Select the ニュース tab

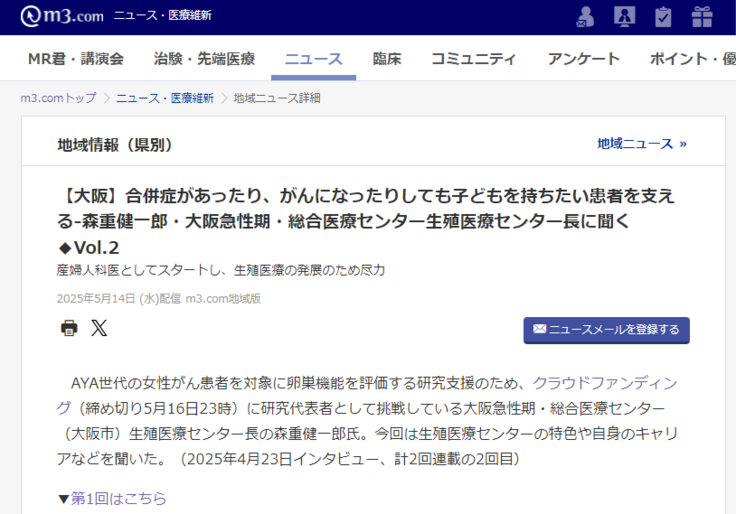[313, 59]
